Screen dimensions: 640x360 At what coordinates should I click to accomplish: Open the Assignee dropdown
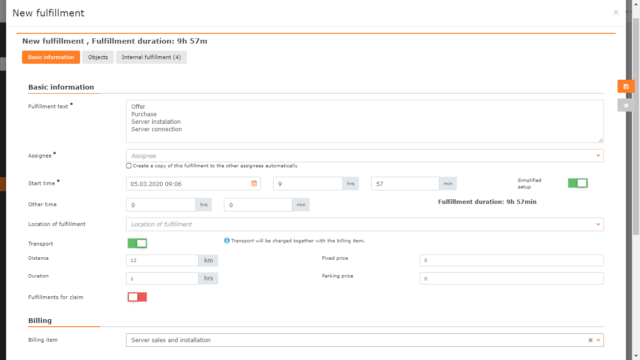click(x=364, y=156)
